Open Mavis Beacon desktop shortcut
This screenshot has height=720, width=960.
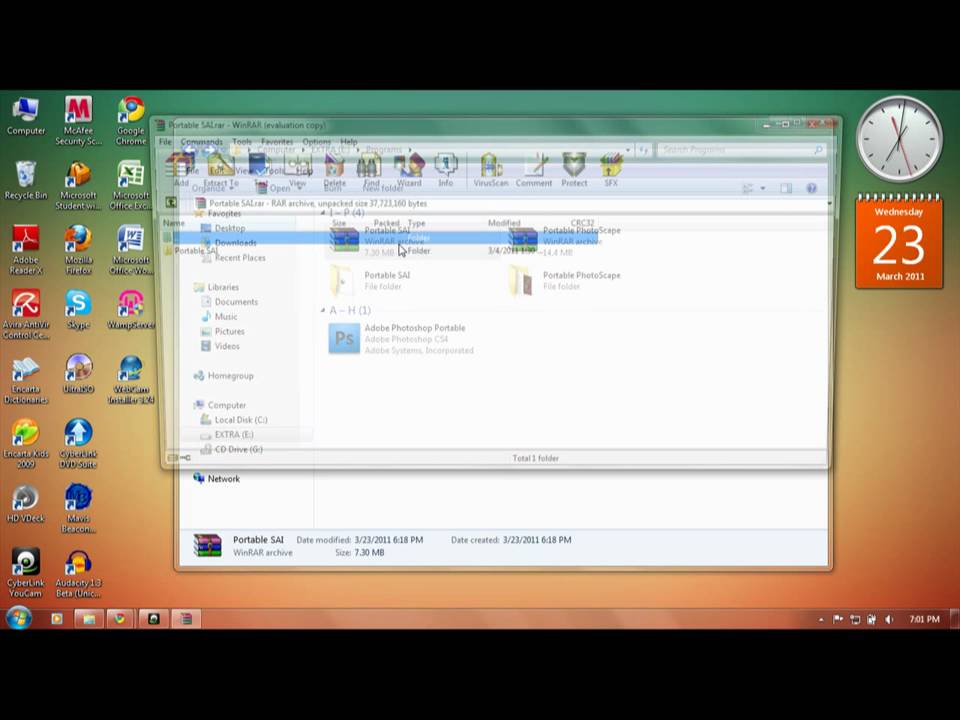click(x=78, y=509)
